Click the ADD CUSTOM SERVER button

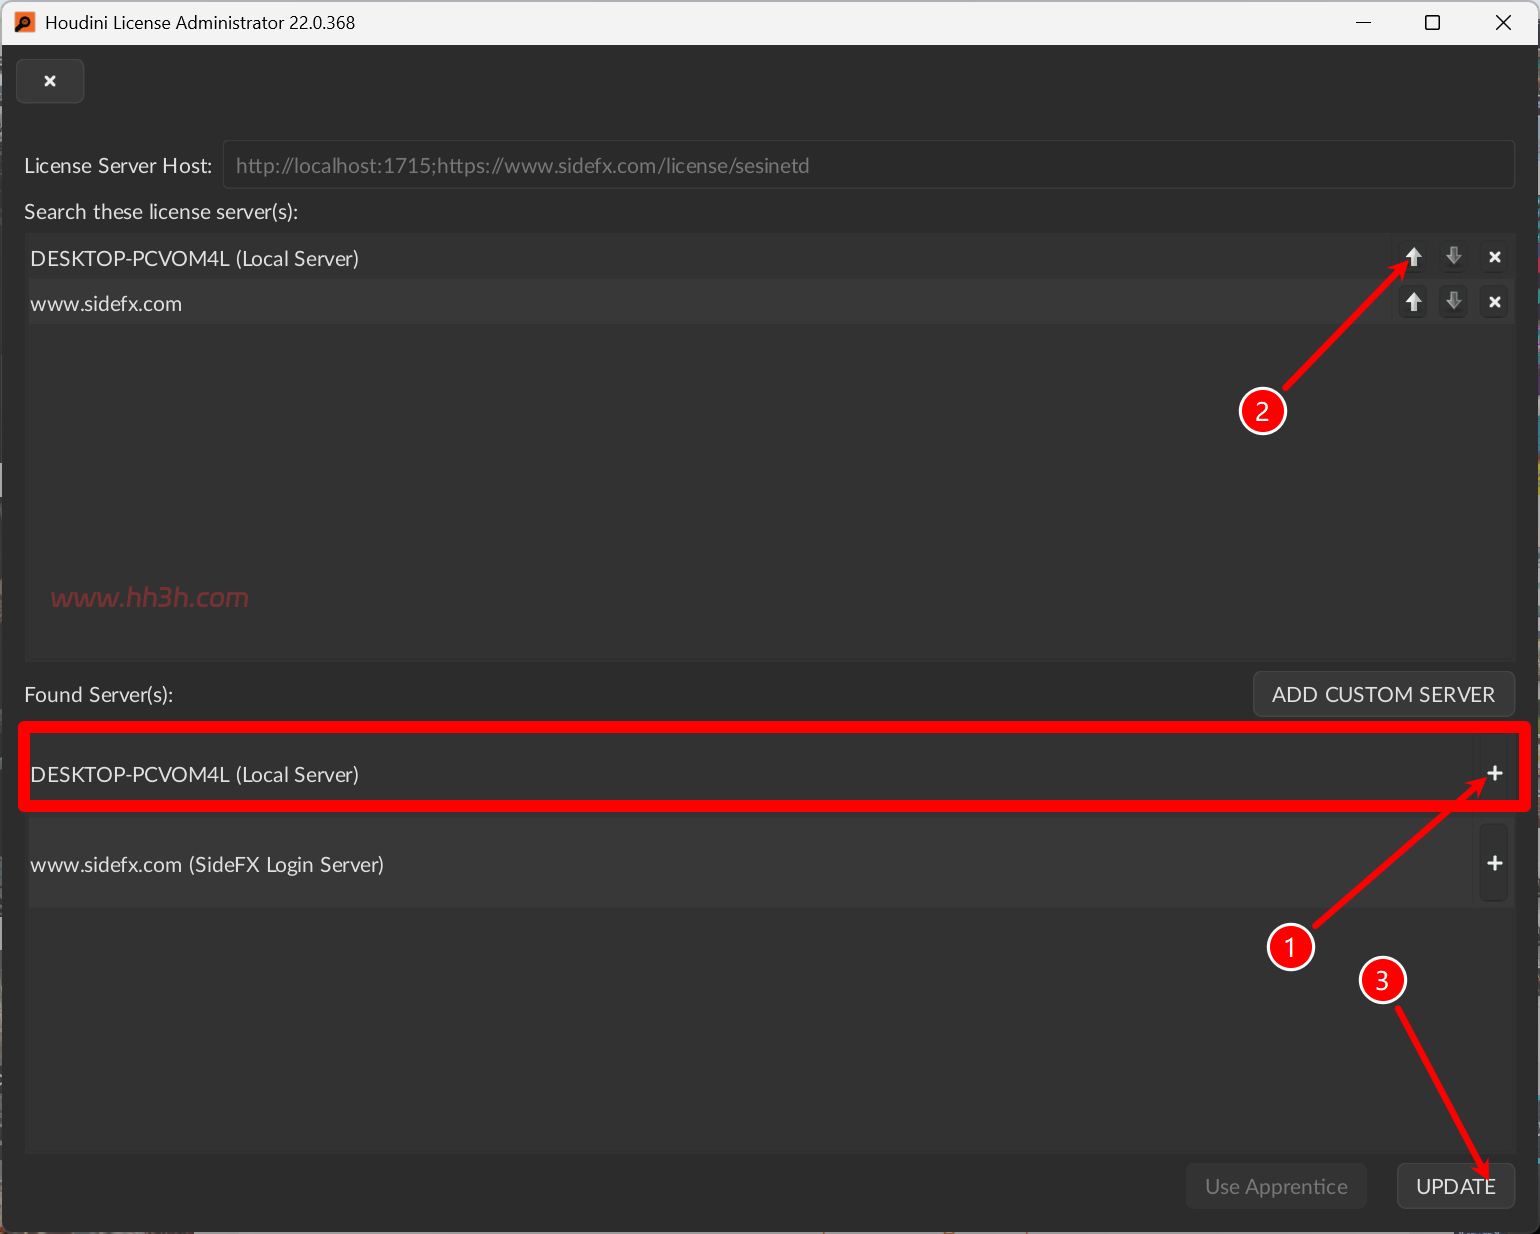[1383, 694]
